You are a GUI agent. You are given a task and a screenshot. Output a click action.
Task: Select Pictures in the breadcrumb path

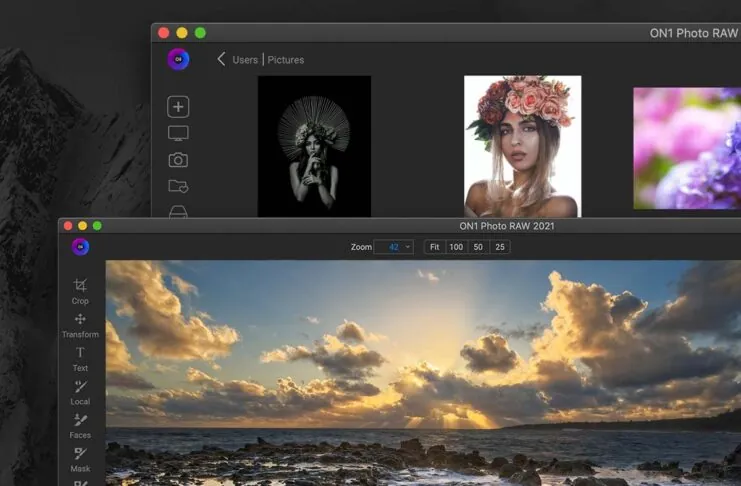pyautogui.click(x=286, y=60)
